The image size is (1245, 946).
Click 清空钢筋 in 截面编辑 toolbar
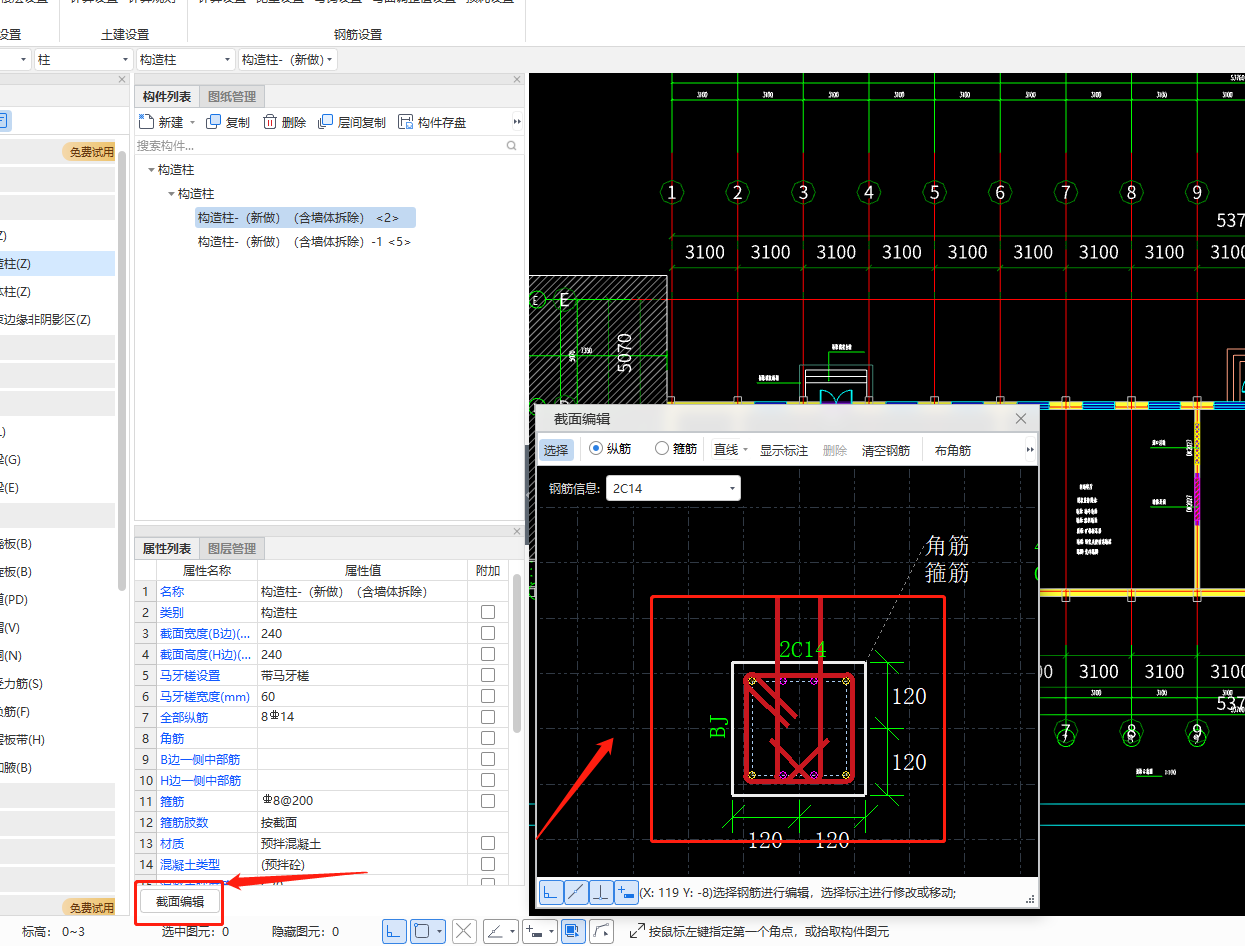pos(886,450)
